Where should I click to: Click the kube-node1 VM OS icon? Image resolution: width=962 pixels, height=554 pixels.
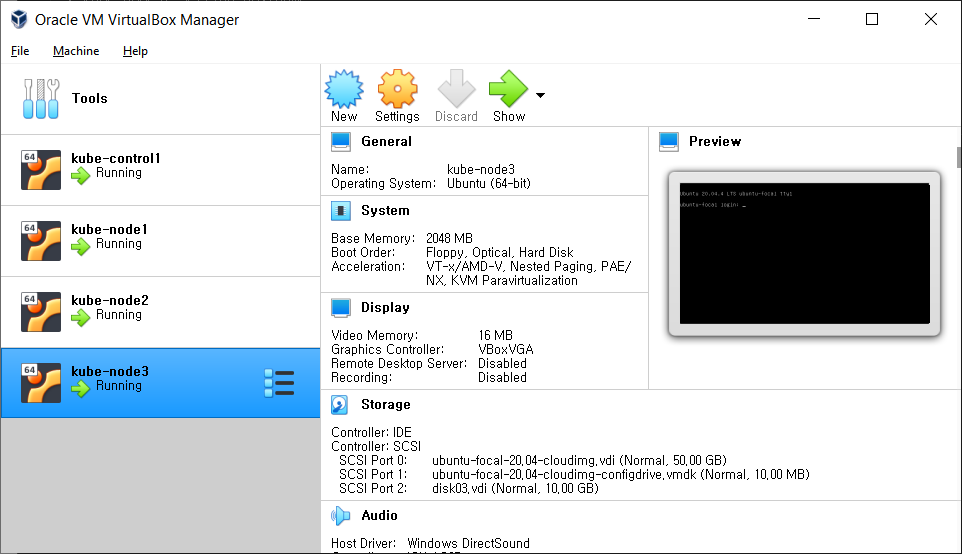pos(40,241)
